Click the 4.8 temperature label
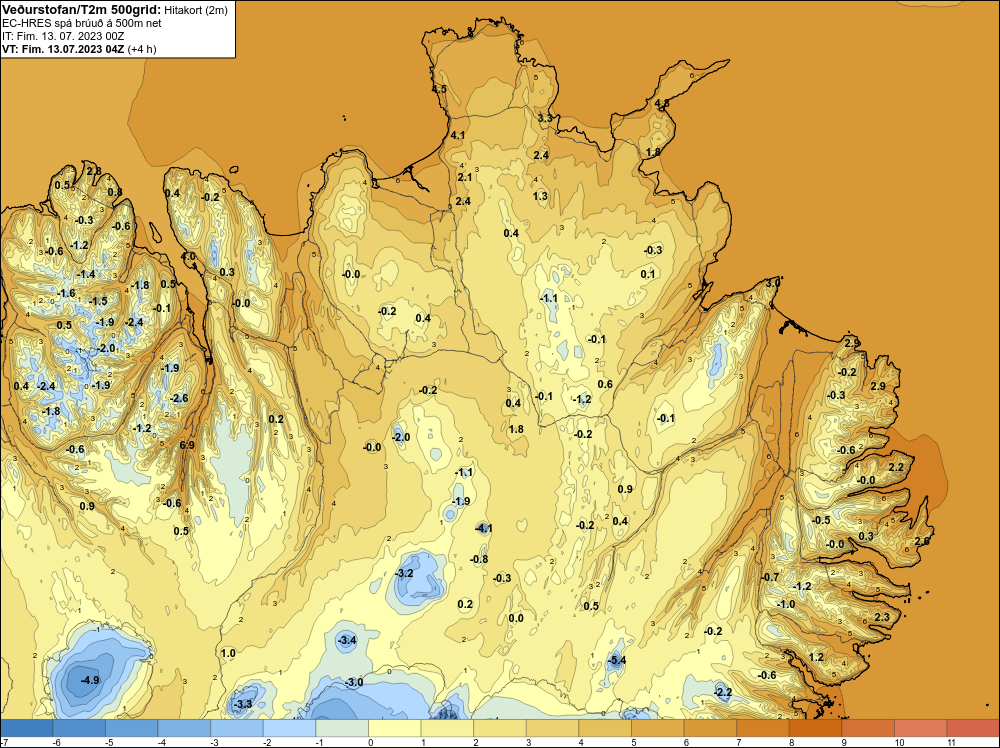This screenshot has width=1000, height=748. pos(662,103)
